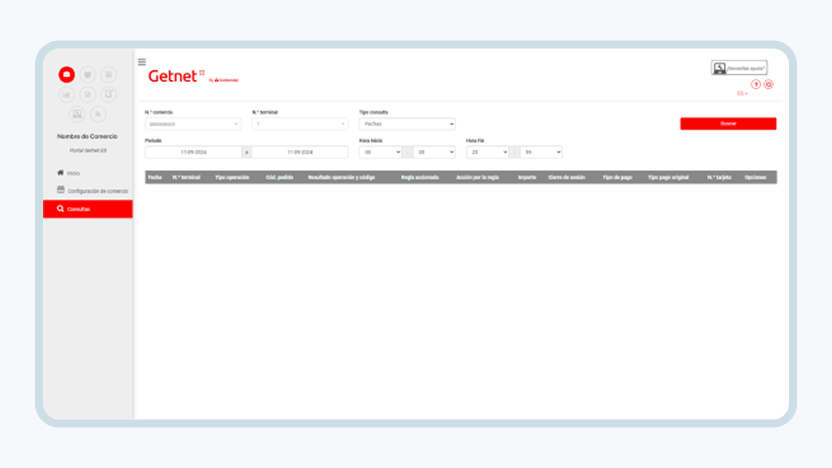This screenshot has height=468, width=832.
Task: Click the red briefcase icon in sidebar
Action: pos(66,75)
